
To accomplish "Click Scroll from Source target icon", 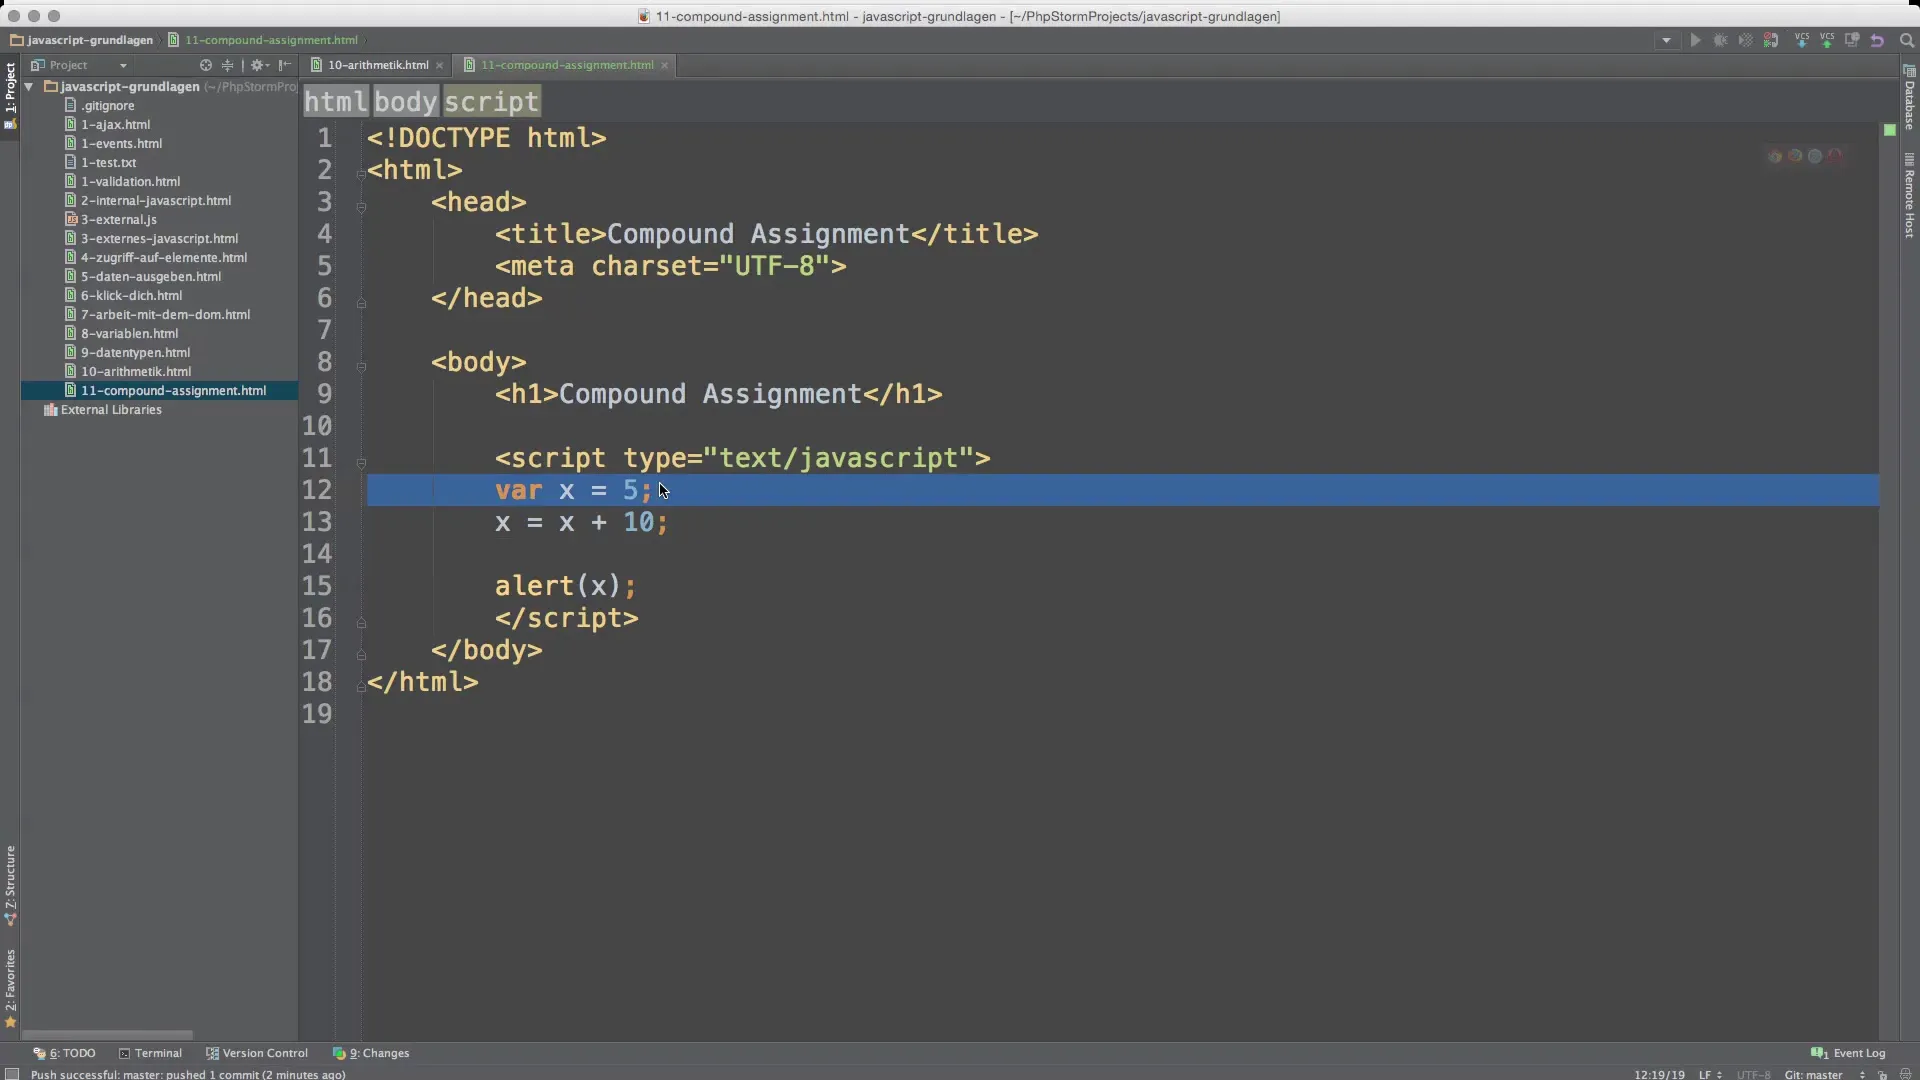I will click(206, 65).
